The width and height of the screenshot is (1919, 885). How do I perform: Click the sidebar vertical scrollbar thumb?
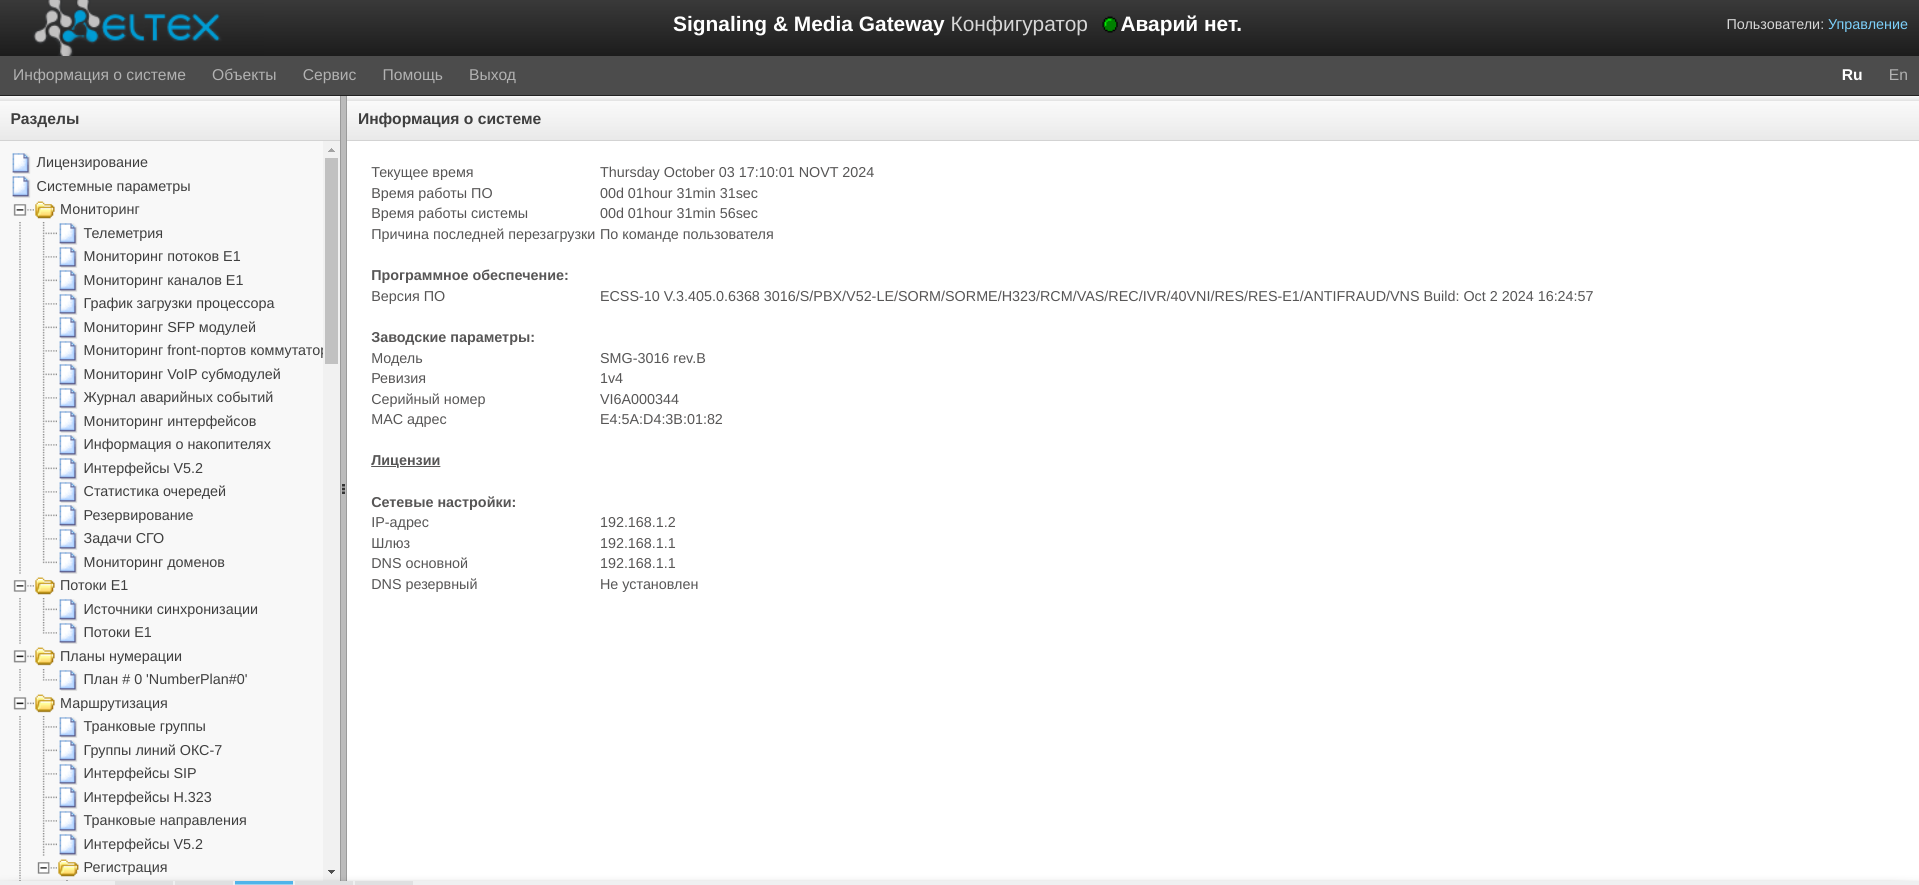(x=331, y=260)
